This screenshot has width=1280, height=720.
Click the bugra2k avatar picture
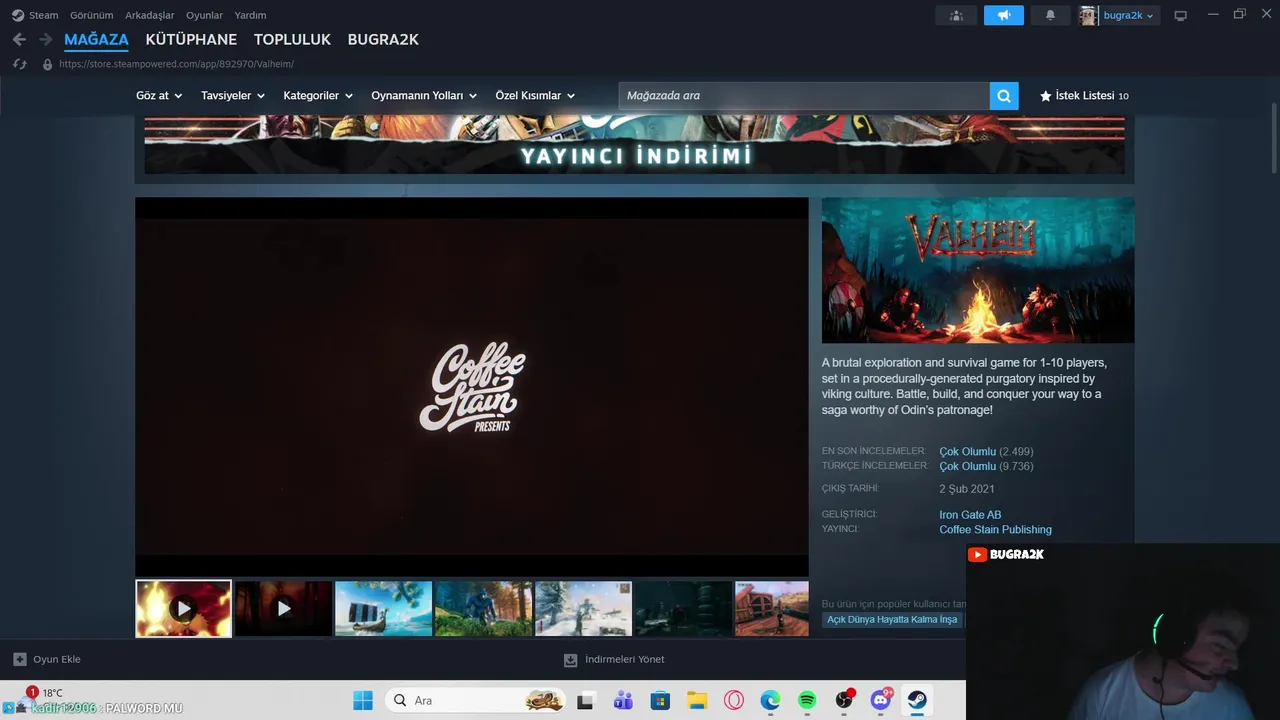[x=1088, y=15]
